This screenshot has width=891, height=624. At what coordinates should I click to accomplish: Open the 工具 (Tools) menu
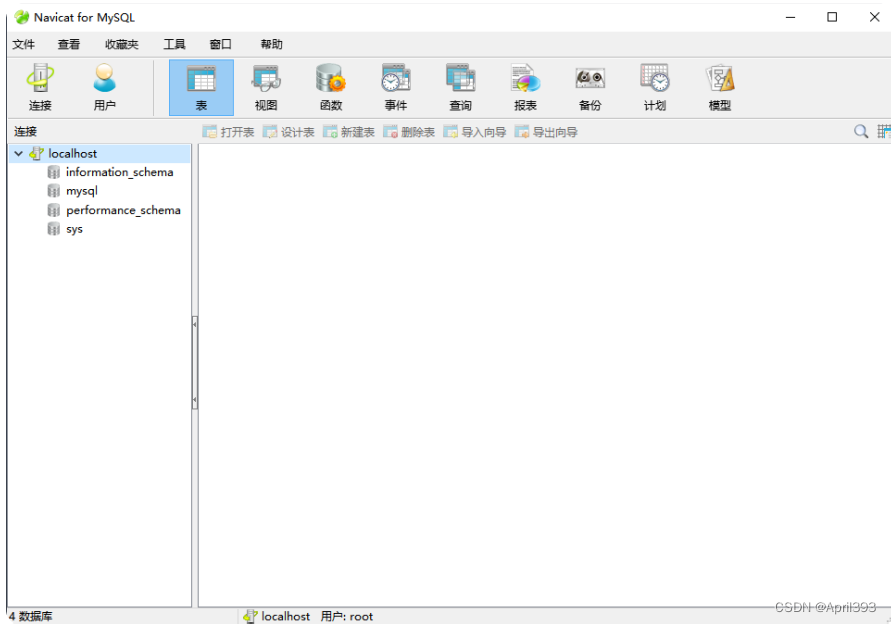[174, 44]
